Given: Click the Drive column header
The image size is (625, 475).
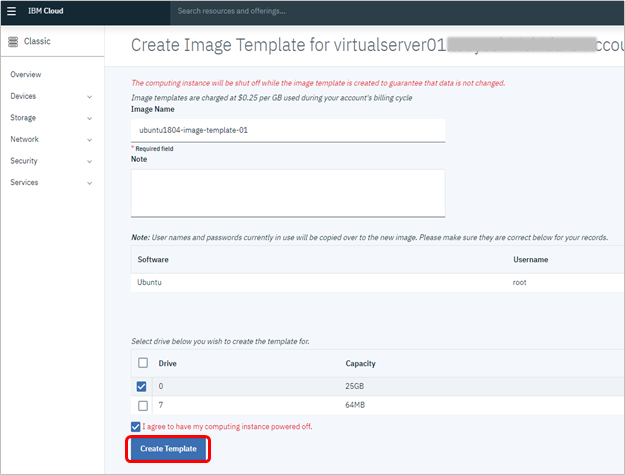Looking at the screenshot, I should pos(167,363).
